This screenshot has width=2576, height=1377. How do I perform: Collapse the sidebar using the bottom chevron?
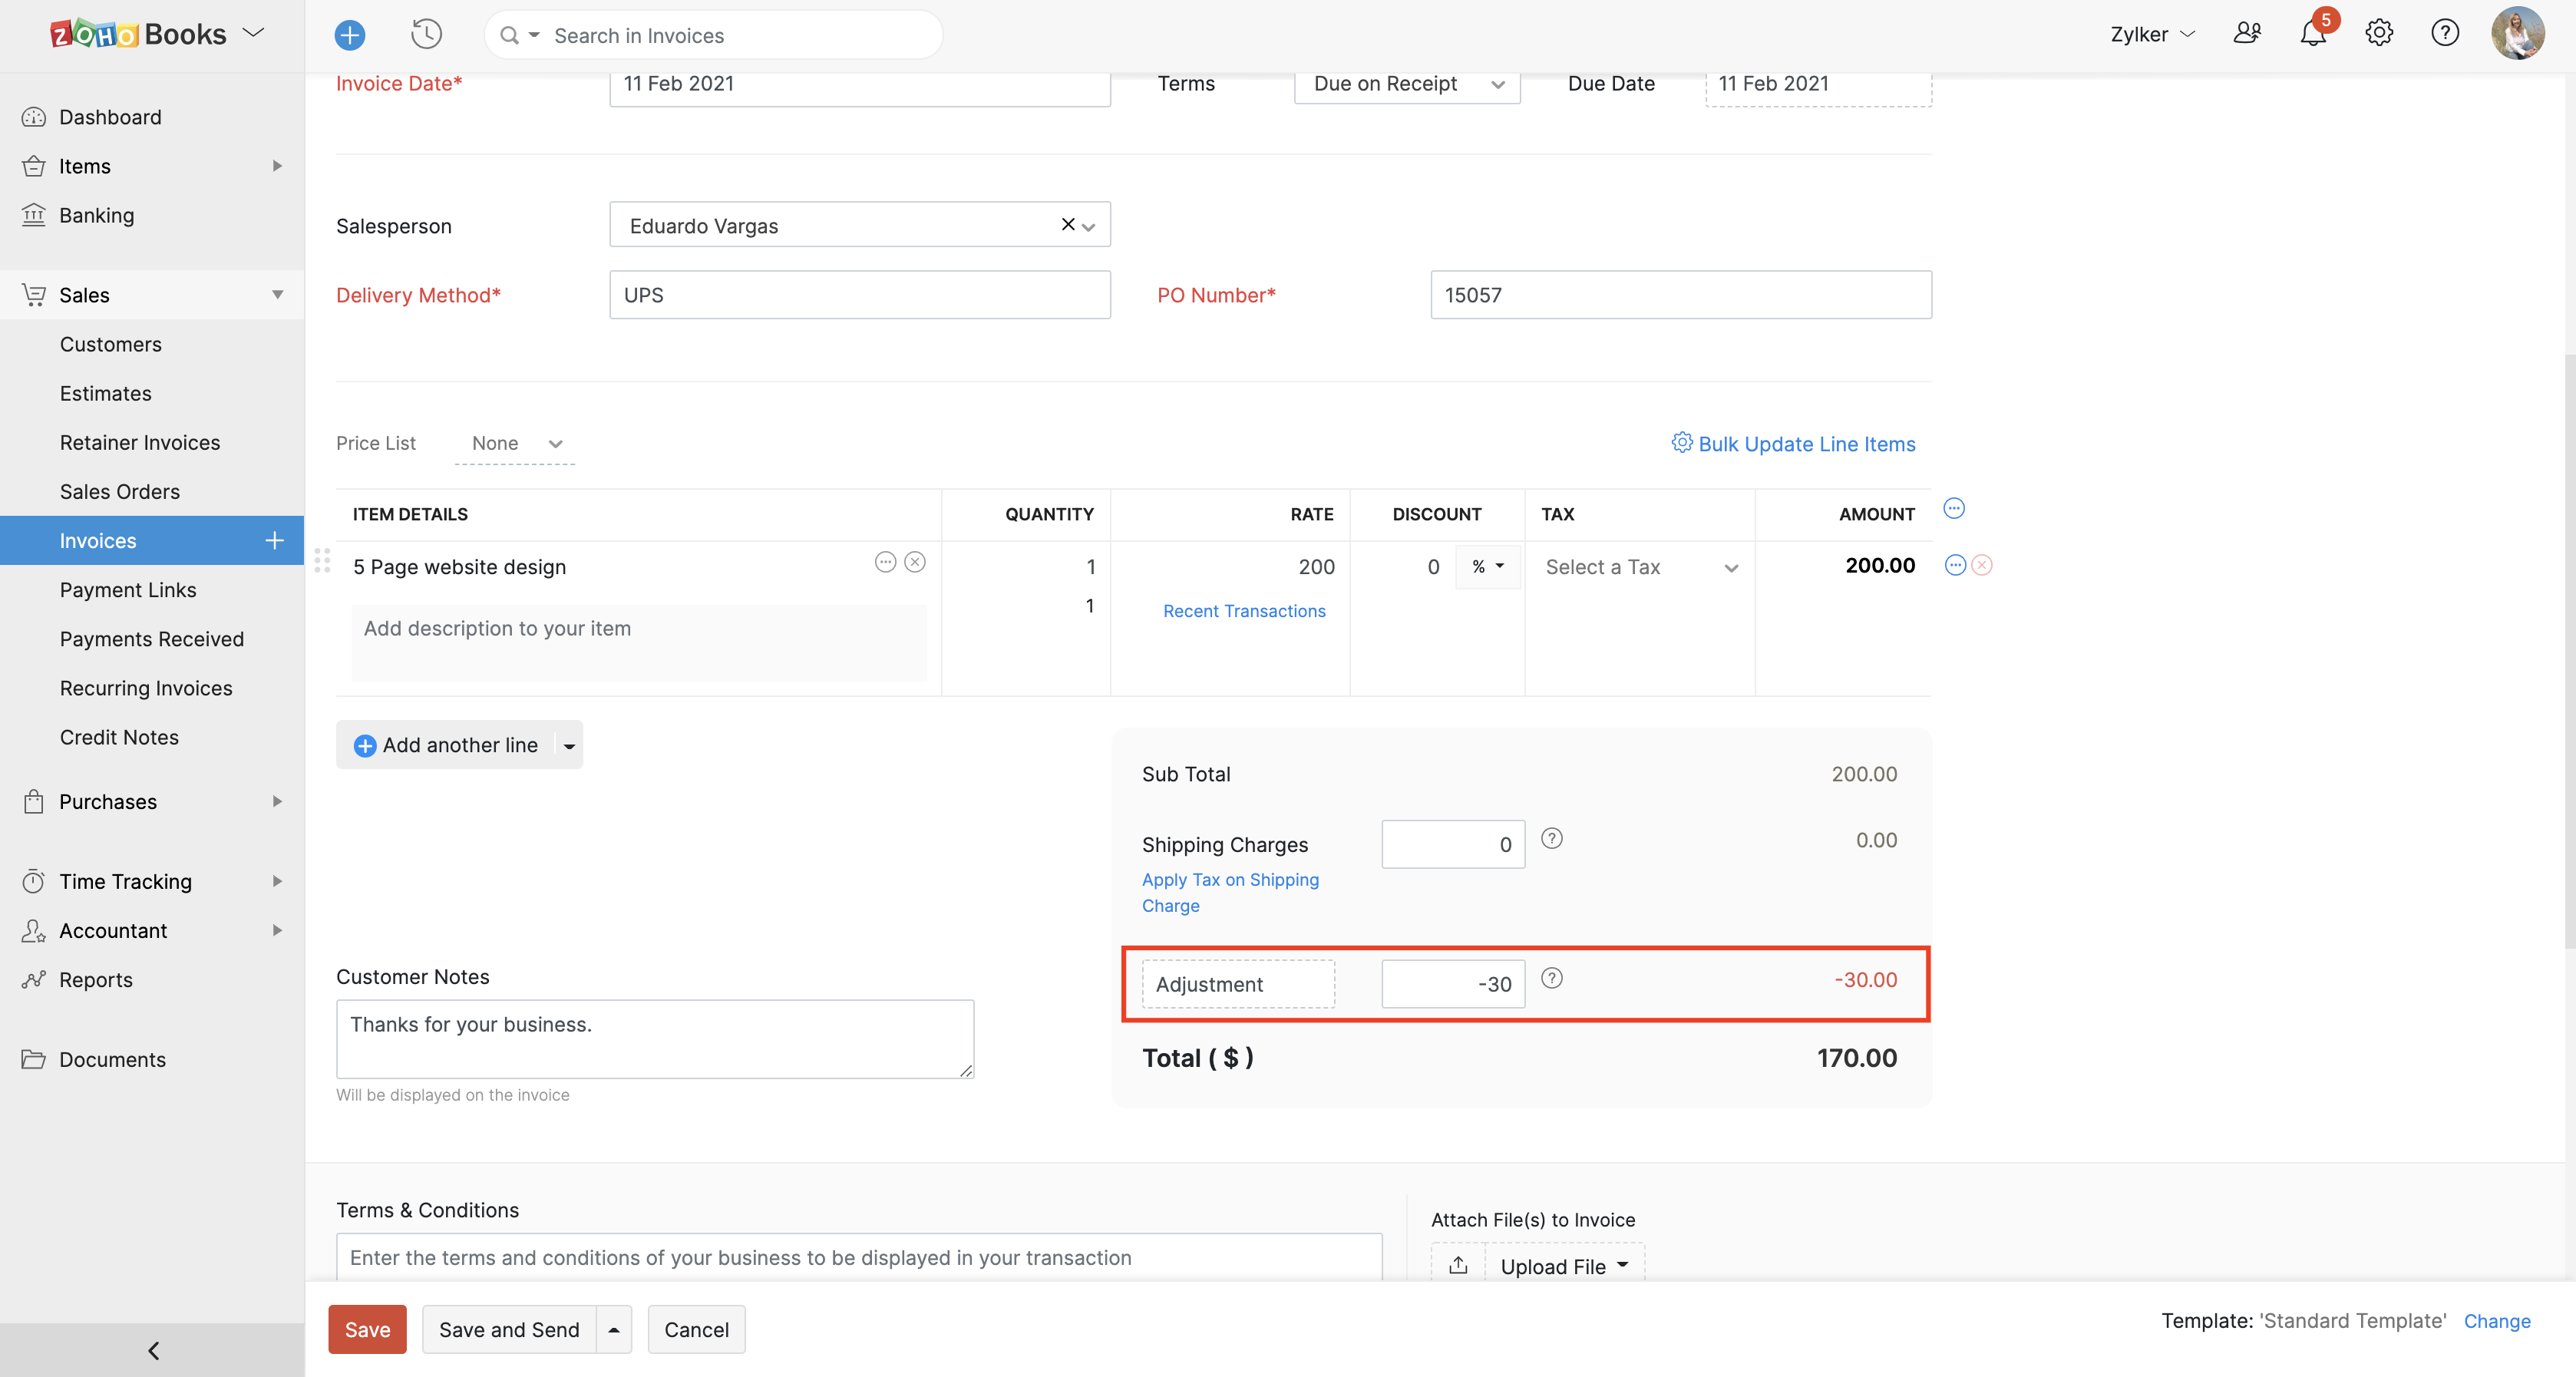point(152,1349)
